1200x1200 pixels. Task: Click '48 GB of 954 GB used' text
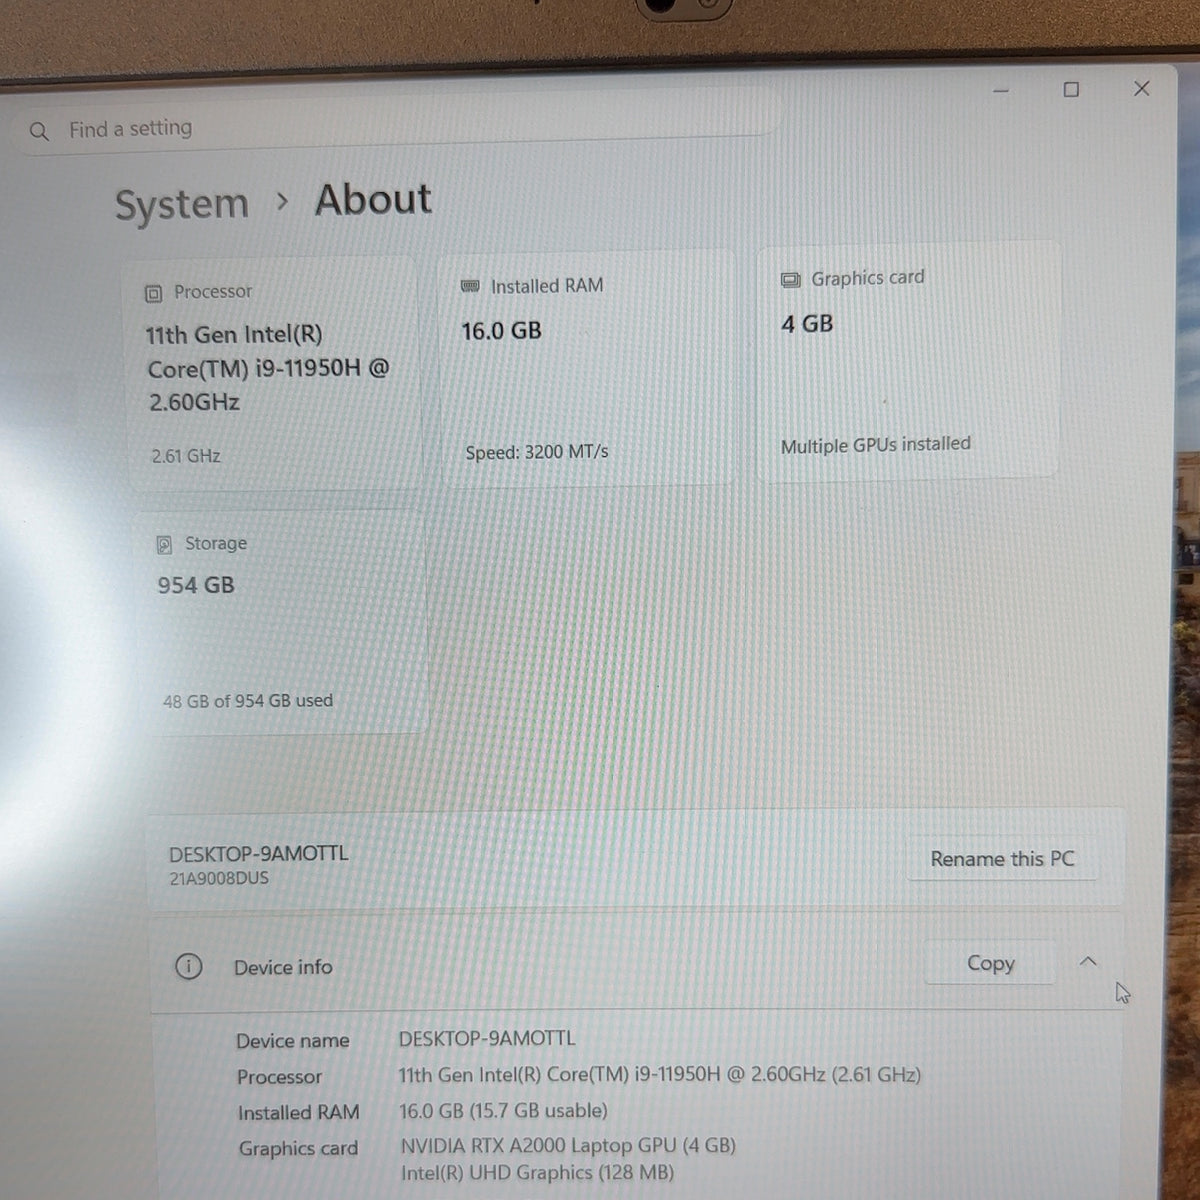[248, 701]
